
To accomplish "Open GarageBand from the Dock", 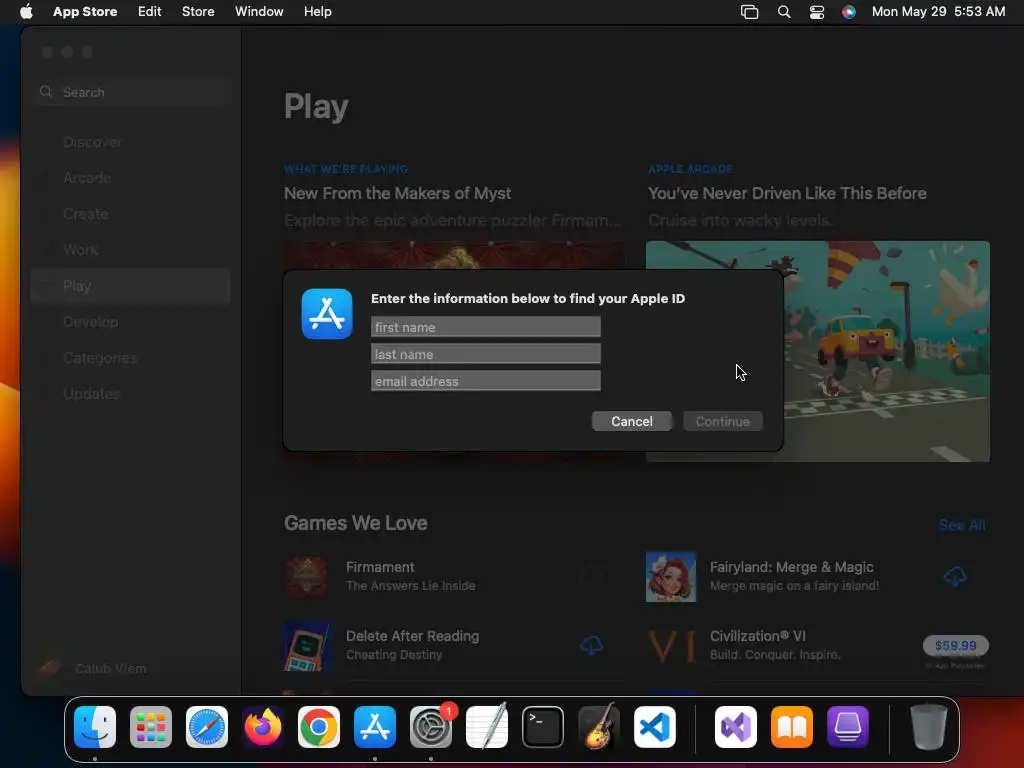I will coord(599,727).
